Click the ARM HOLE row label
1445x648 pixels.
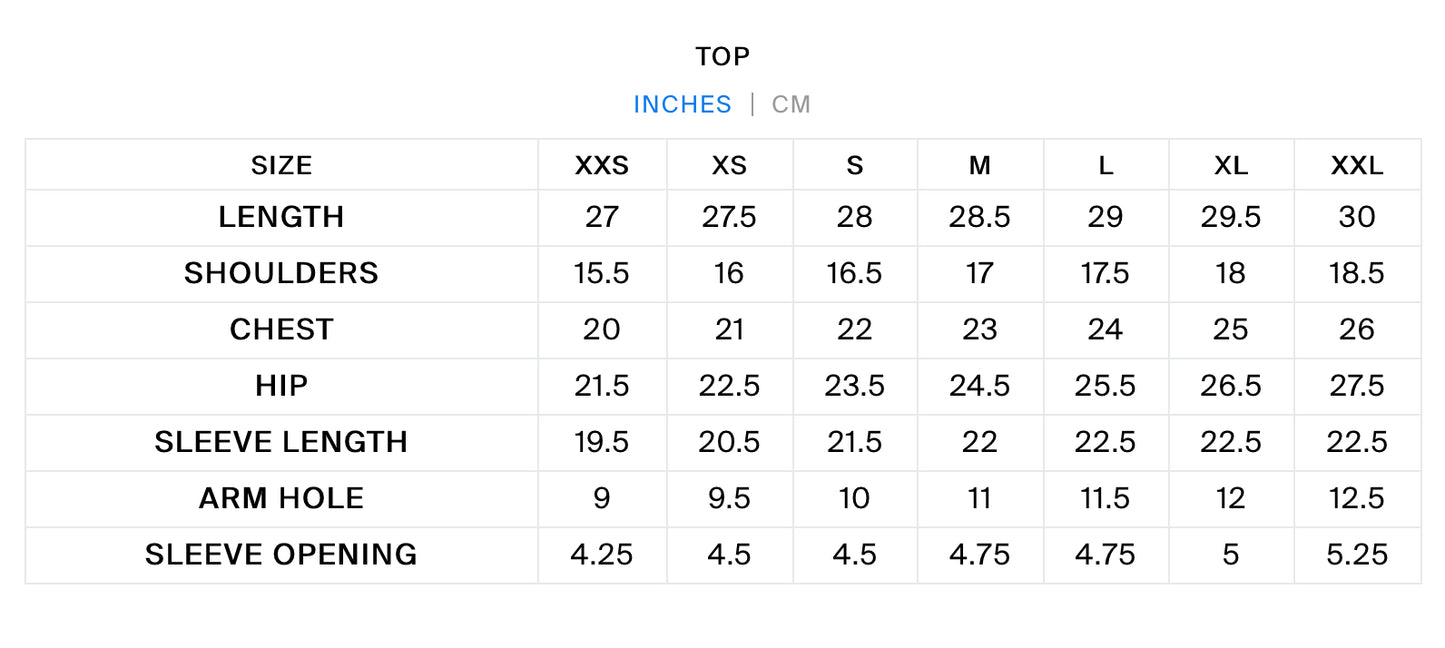click(282, 498)
